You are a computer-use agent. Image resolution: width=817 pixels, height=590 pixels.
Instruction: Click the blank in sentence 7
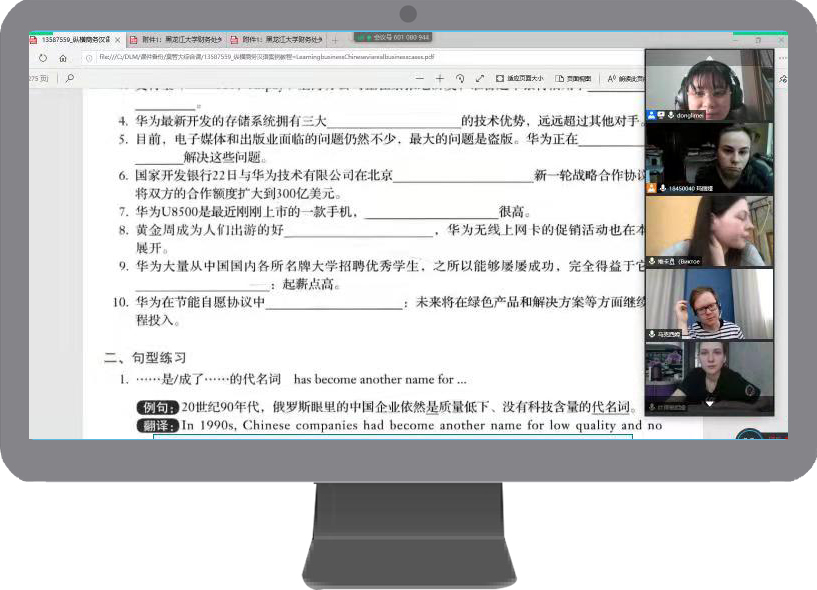coord(431,214)
